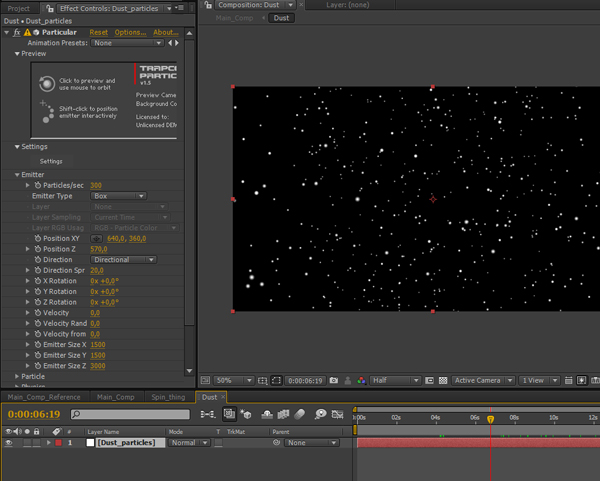The height and width of the screenshot is (481, 600).
Task: Switch to the Main_Comp timeline tab
Action: click(116, 397)
